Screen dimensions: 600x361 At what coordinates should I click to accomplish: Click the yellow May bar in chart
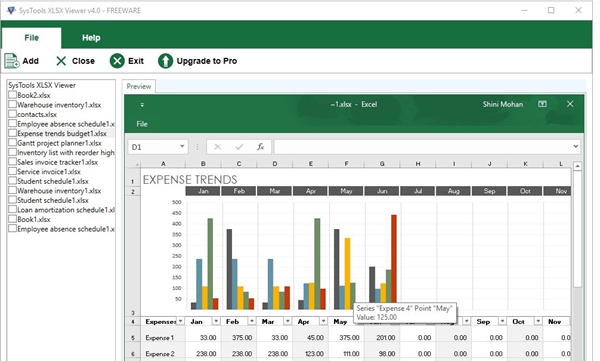(x=347, y=274)
